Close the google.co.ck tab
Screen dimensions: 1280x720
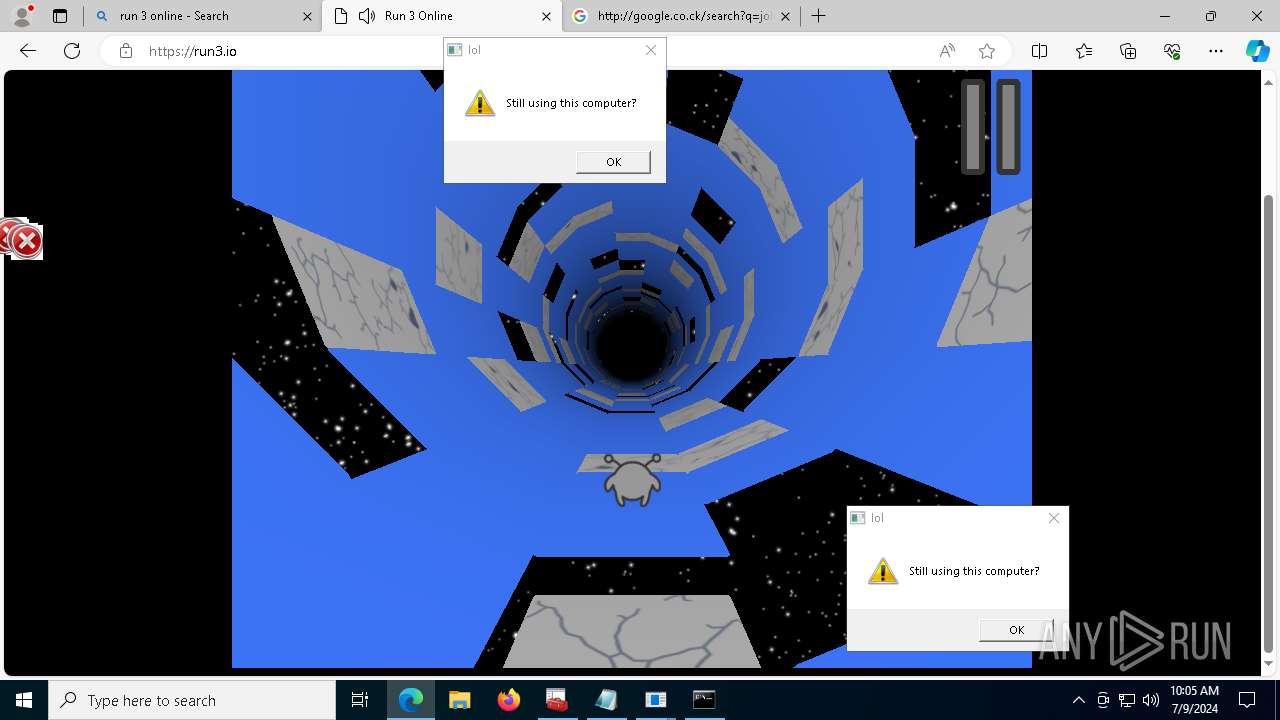(x=785, y=16)
